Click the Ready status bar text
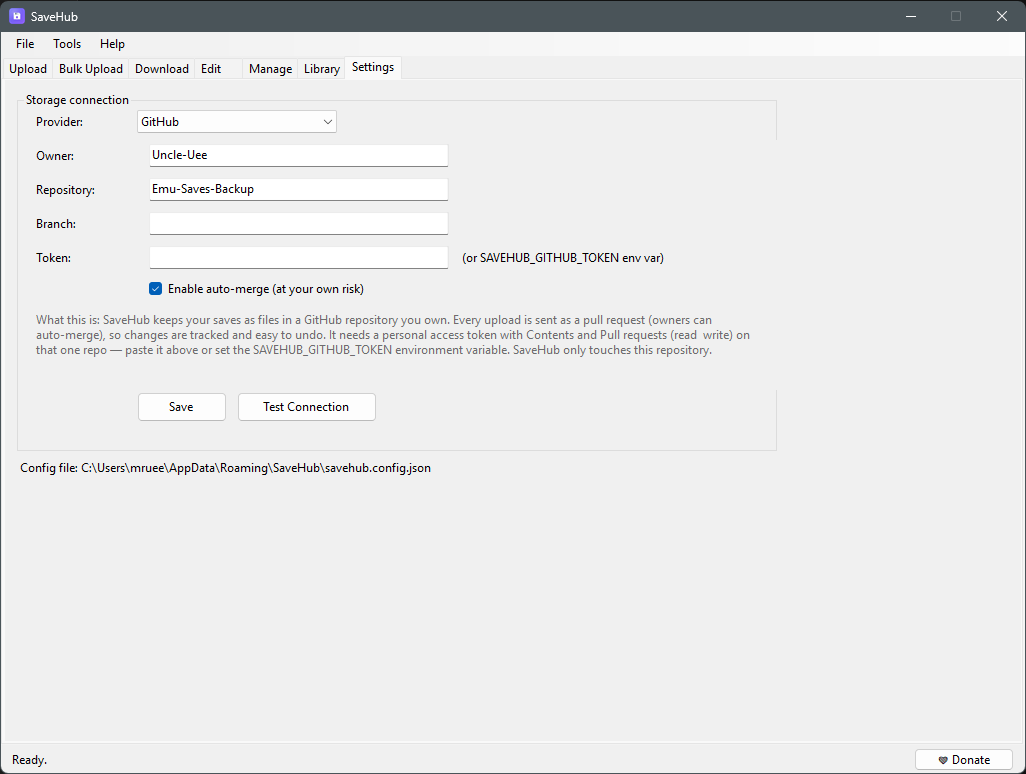Screen dimensions: 1026x774 coord(29,760)
